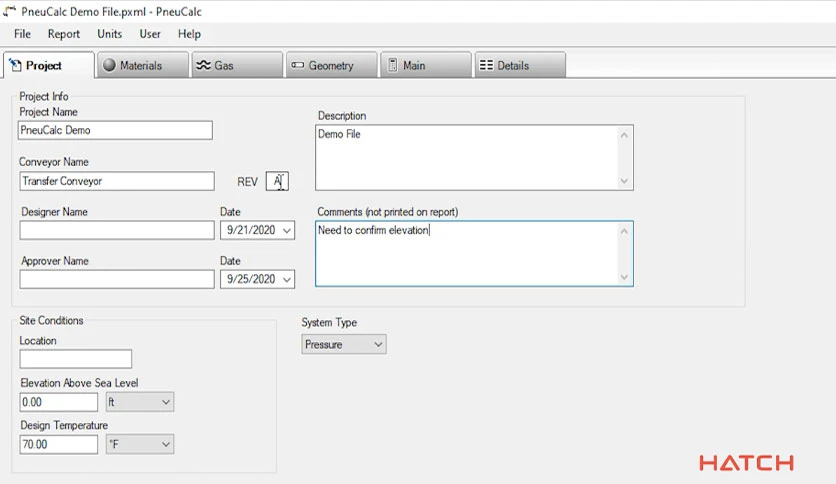Switch to the Gas tab
The image size is (836, 484).
pos(237,65)
